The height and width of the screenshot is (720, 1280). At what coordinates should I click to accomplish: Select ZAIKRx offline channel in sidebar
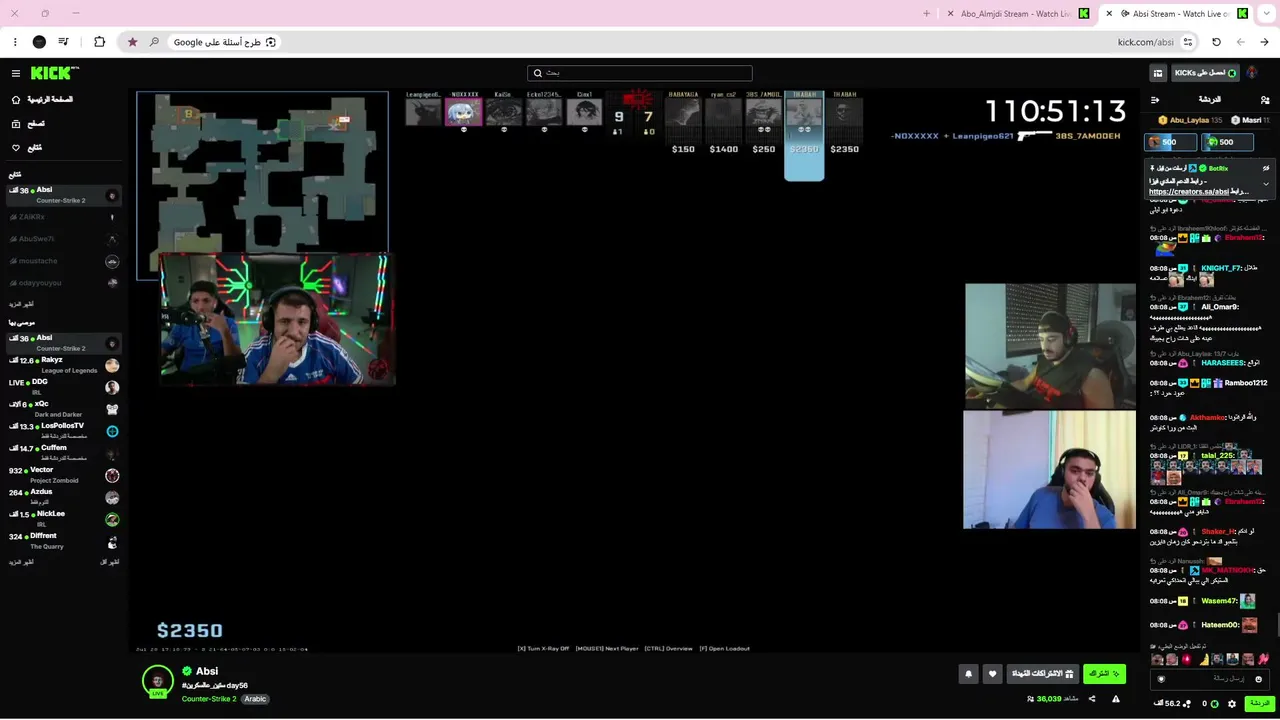click(x=64, y=217)
